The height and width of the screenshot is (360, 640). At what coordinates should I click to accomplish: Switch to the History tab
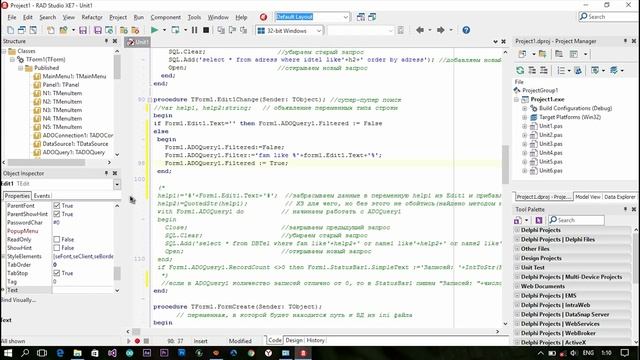tap(315, 340)
